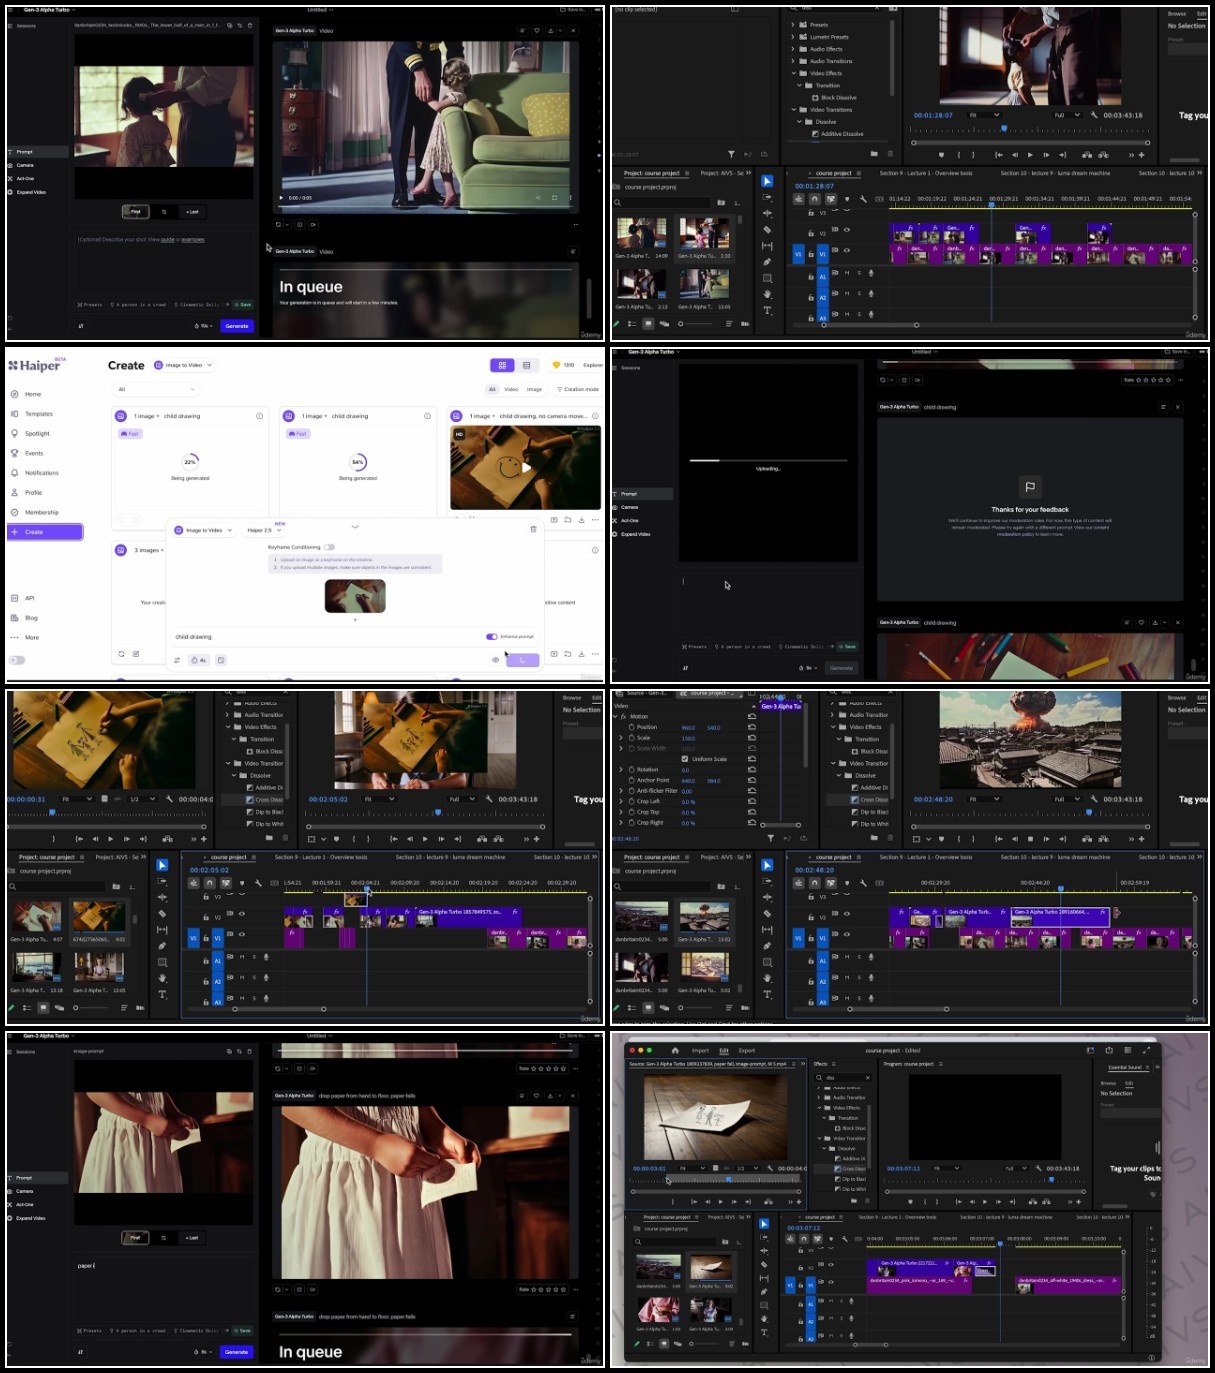Click the trash icon in Haiper prompt panel

(533, 529)
